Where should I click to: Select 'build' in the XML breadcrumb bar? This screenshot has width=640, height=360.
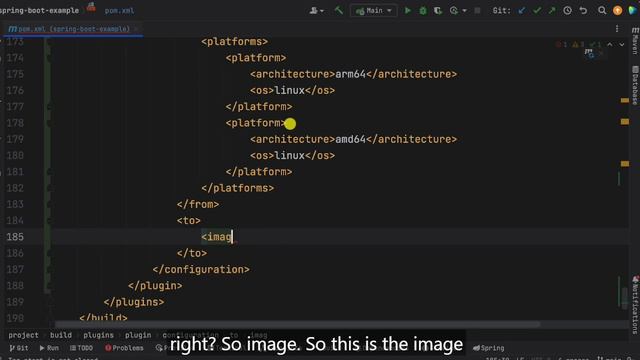61,335
